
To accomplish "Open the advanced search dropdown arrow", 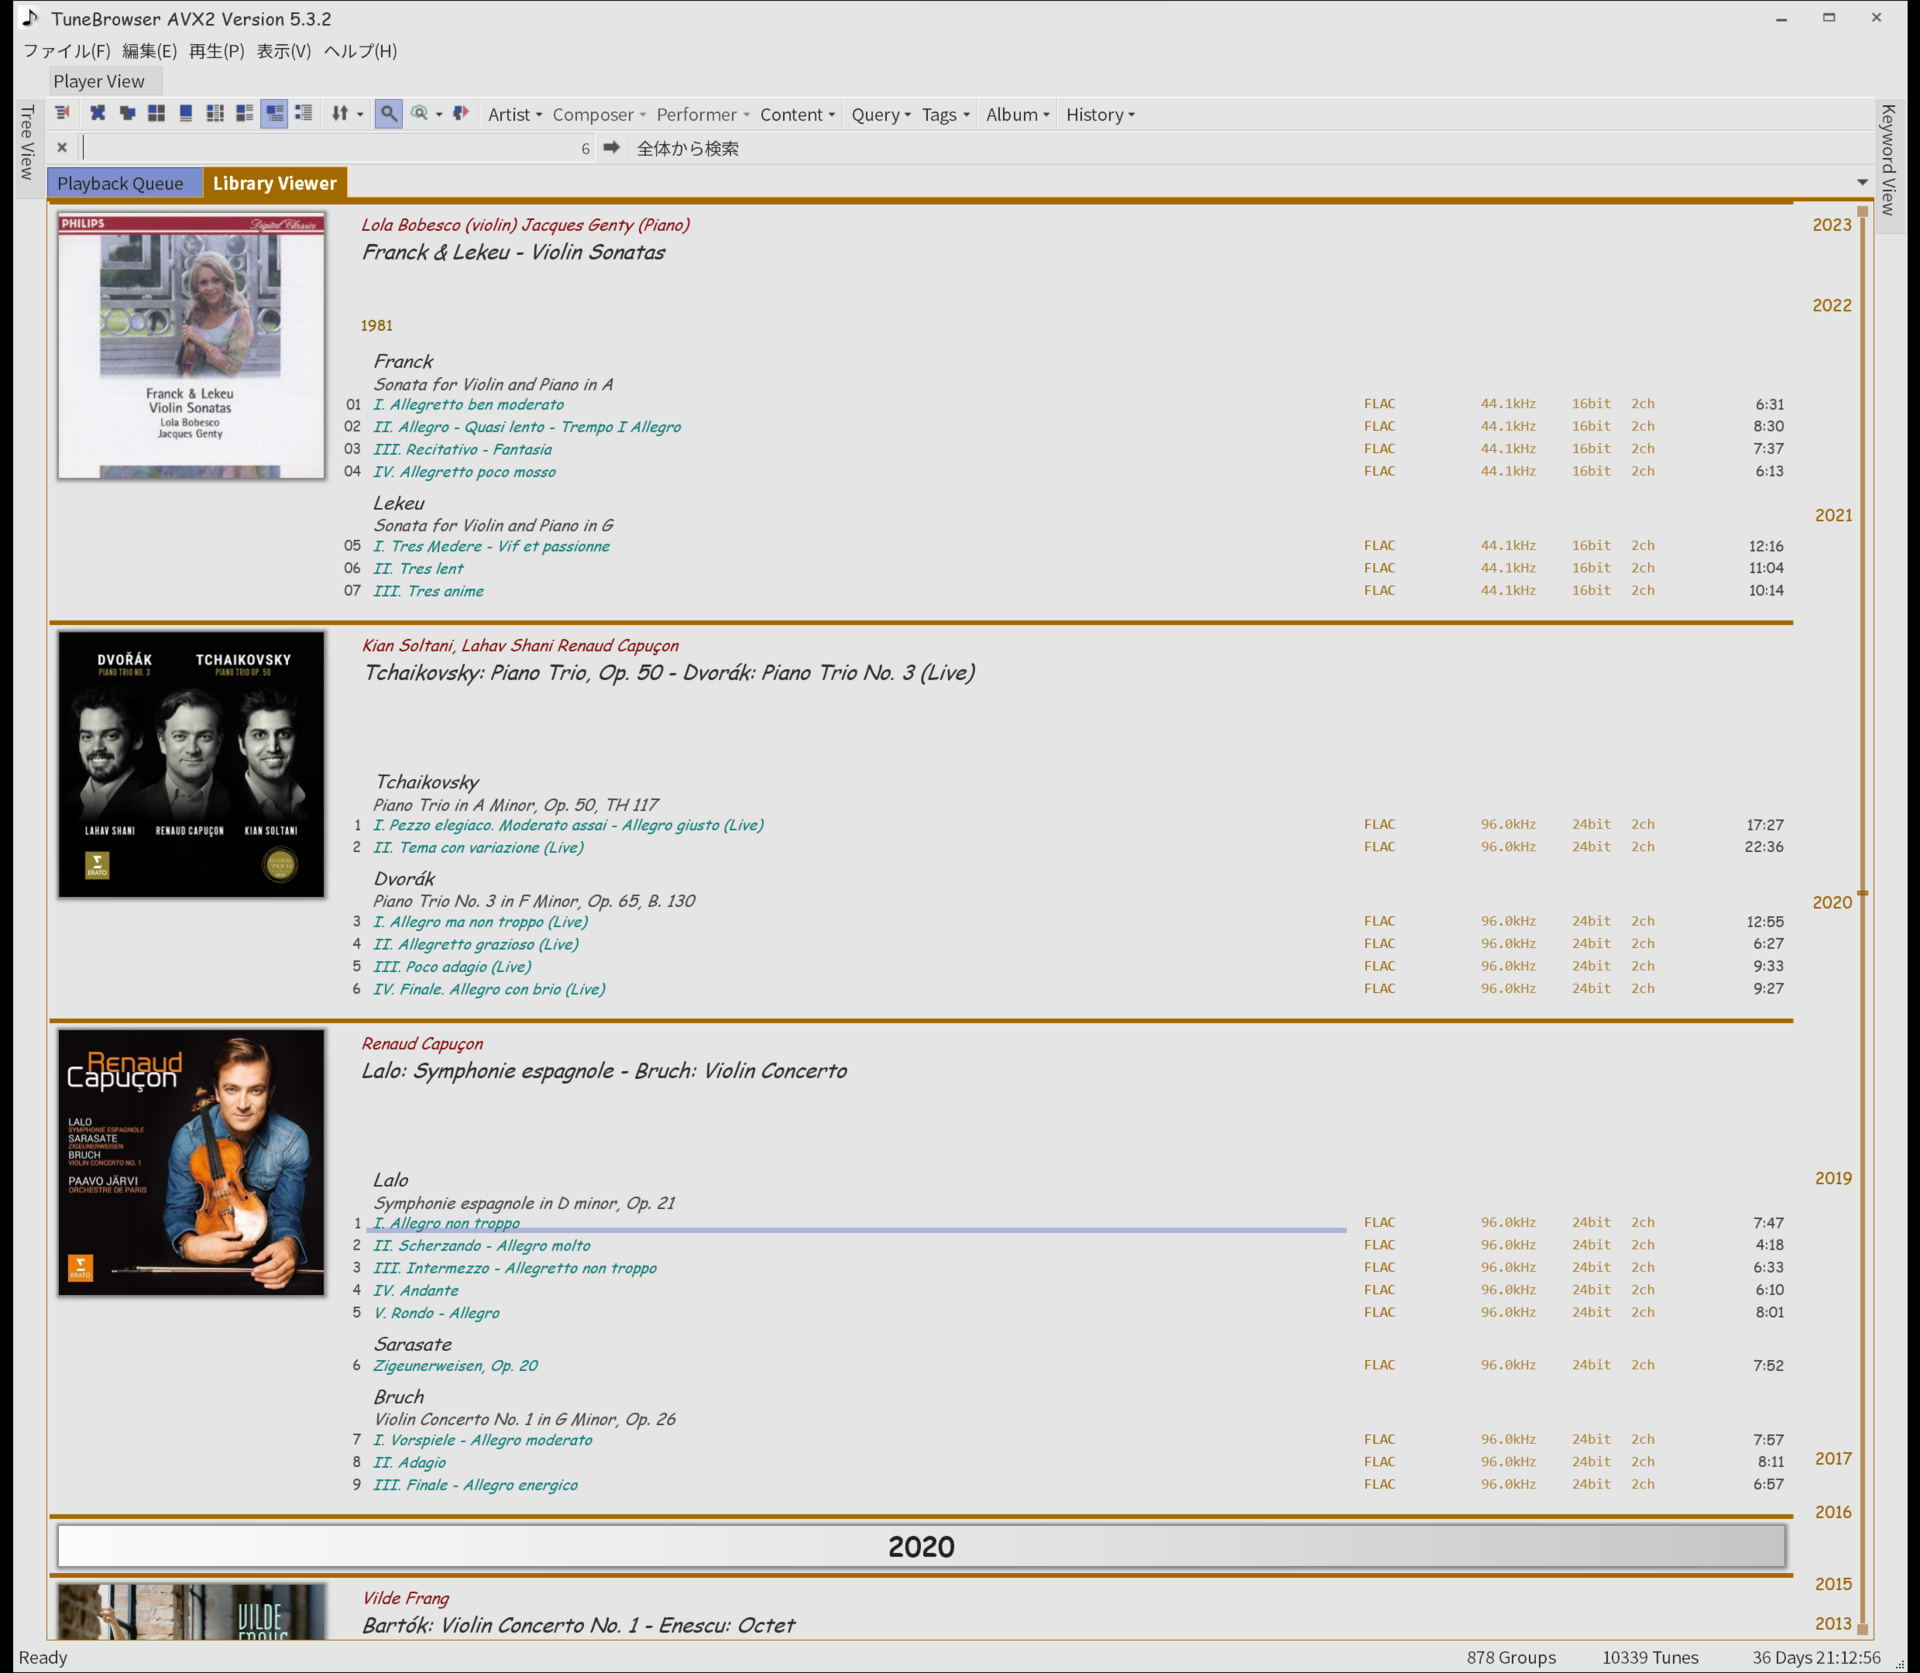I will tap(438, 115).
